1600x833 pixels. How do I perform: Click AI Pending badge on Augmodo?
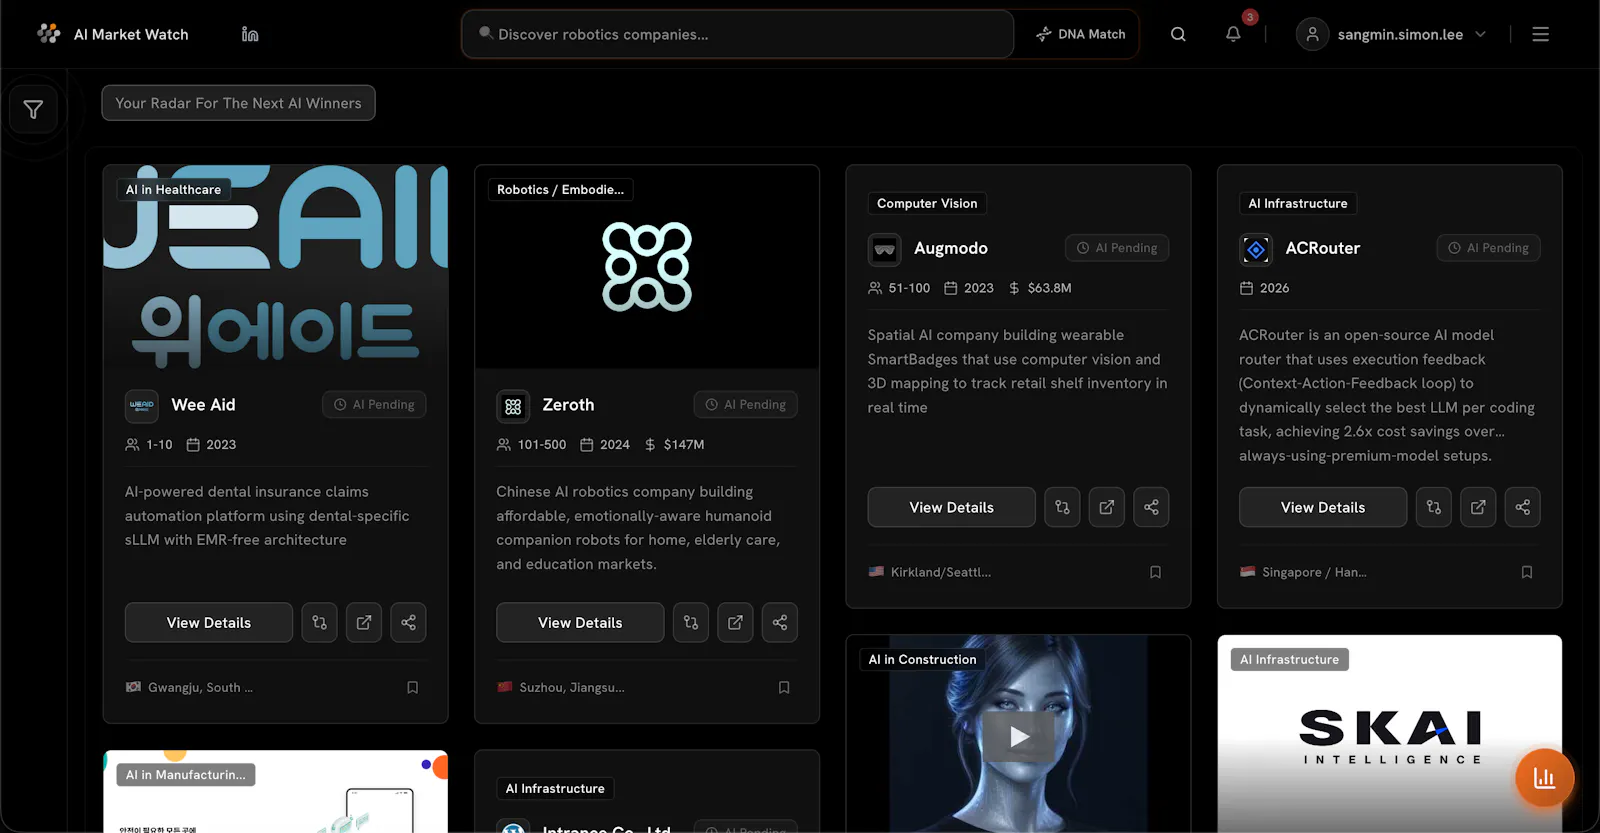tap(1117, 248)
